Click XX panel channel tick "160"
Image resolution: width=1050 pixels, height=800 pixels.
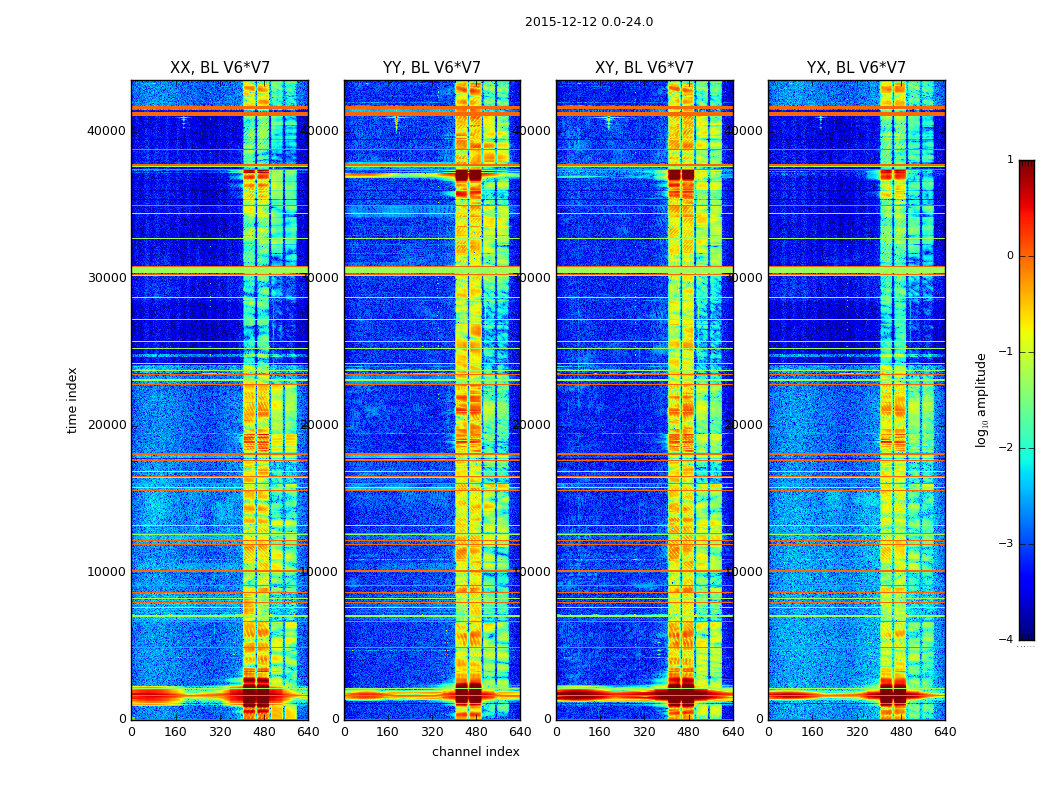point(175,732)
